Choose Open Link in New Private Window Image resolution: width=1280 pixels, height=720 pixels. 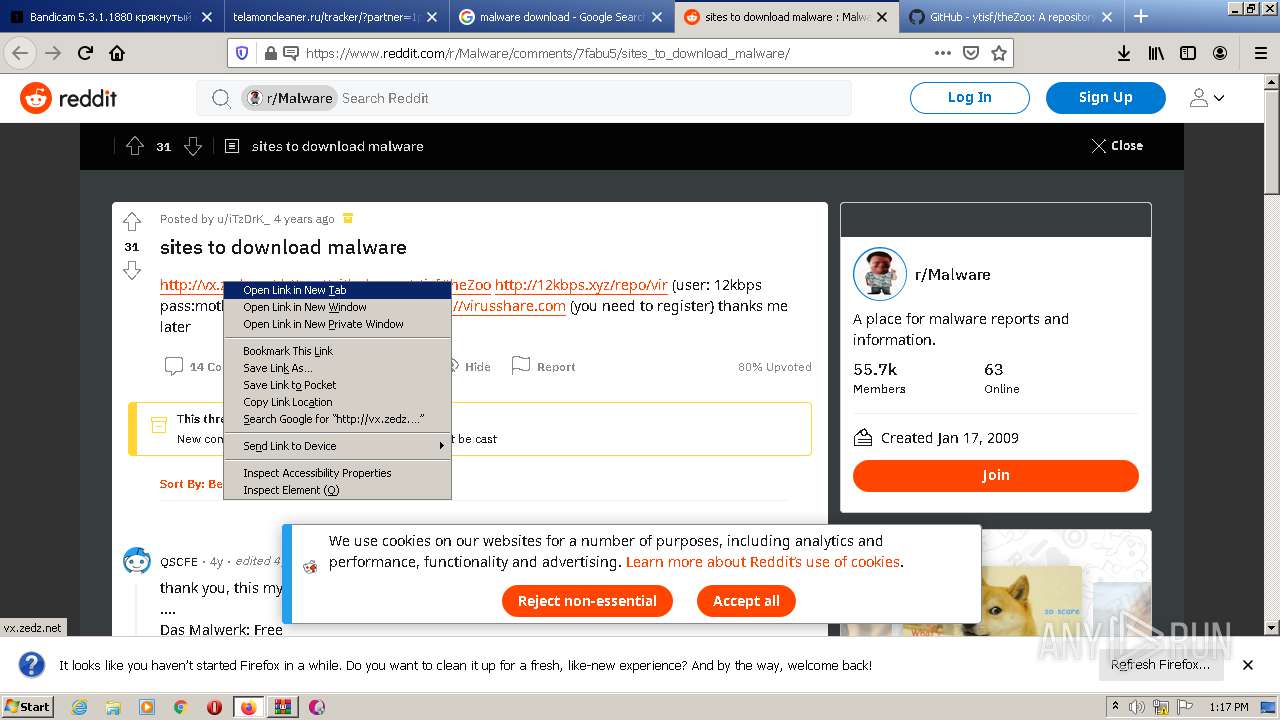click(x=337, y=324)
